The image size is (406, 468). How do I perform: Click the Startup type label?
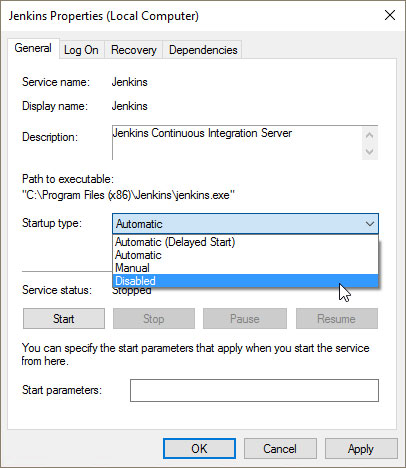pos(52,223)
